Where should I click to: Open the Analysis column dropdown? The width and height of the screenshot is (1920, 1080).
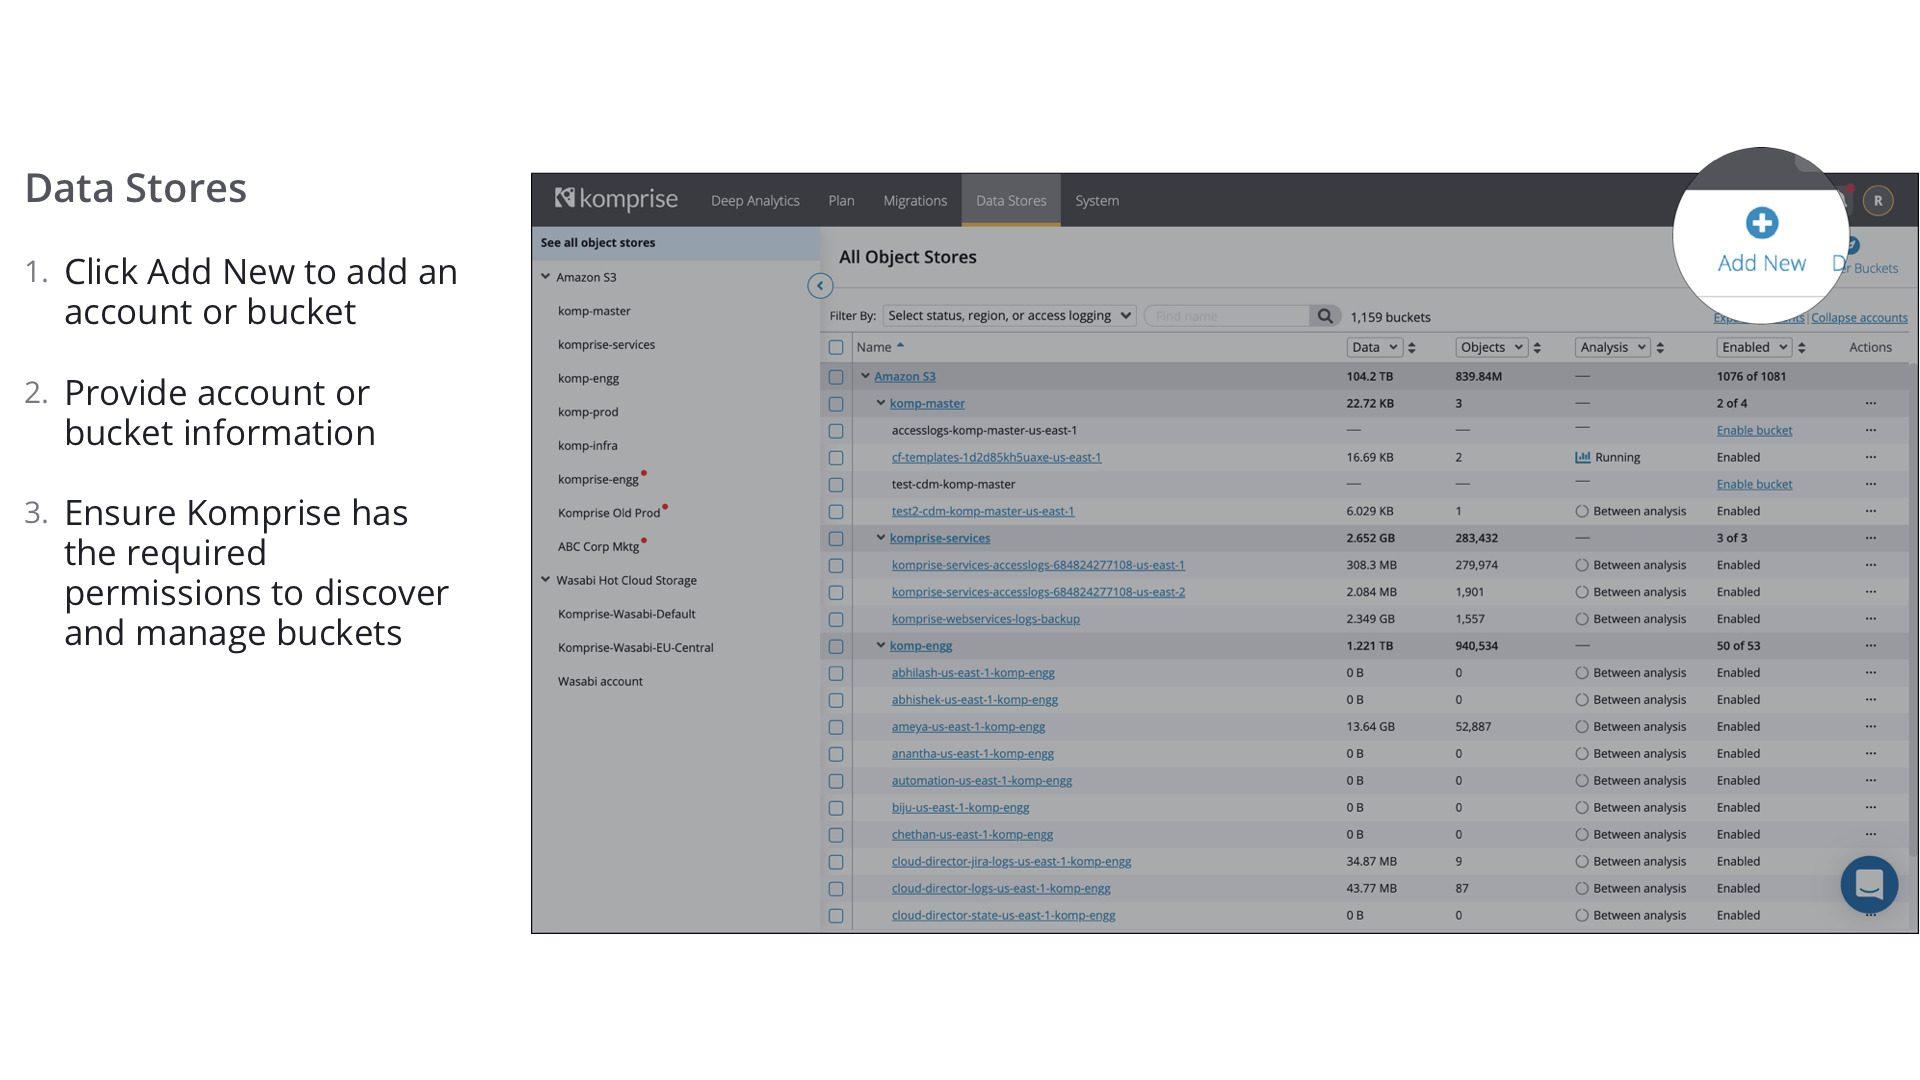tap(1612, 348)
